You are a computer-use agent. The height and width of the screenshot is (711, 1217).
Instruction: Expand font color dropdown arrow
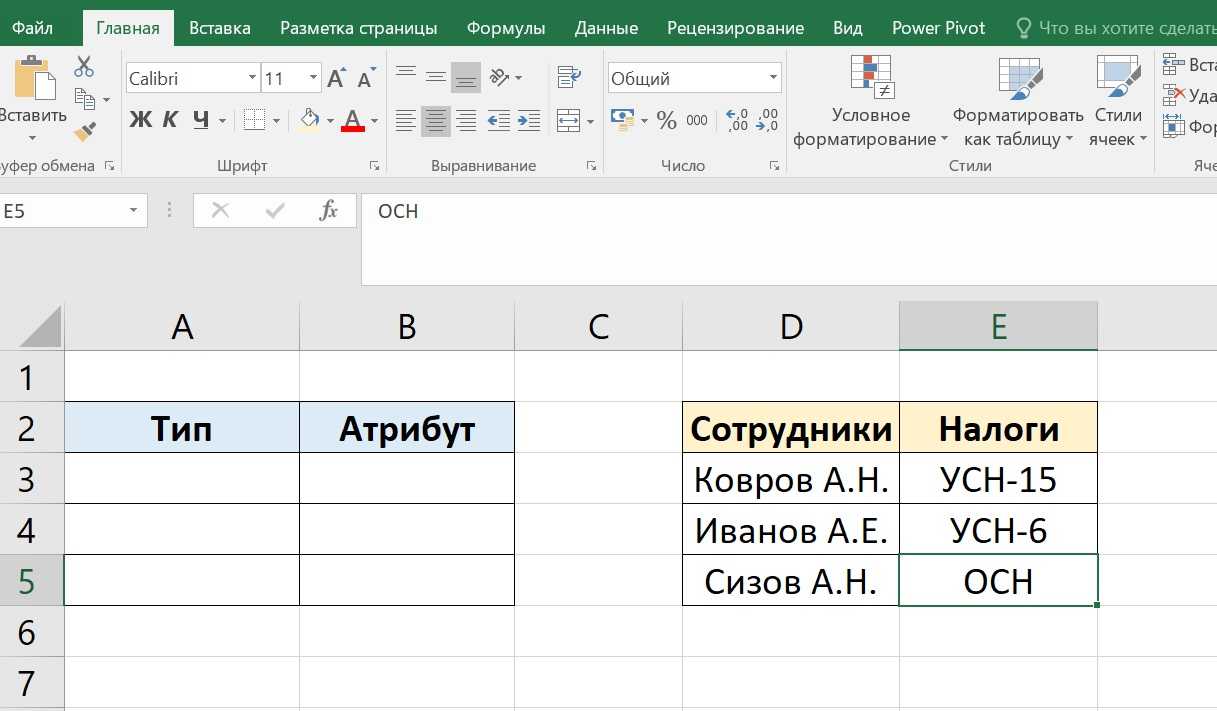point(374,121)
